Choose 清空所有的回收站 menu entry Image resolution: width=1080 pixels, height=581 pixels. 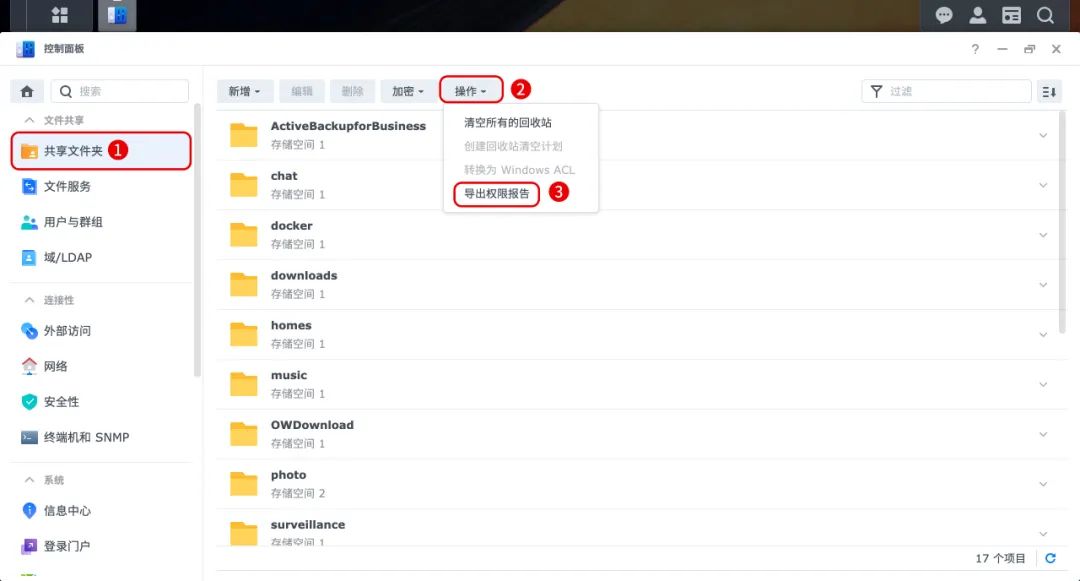click(507, 123)
